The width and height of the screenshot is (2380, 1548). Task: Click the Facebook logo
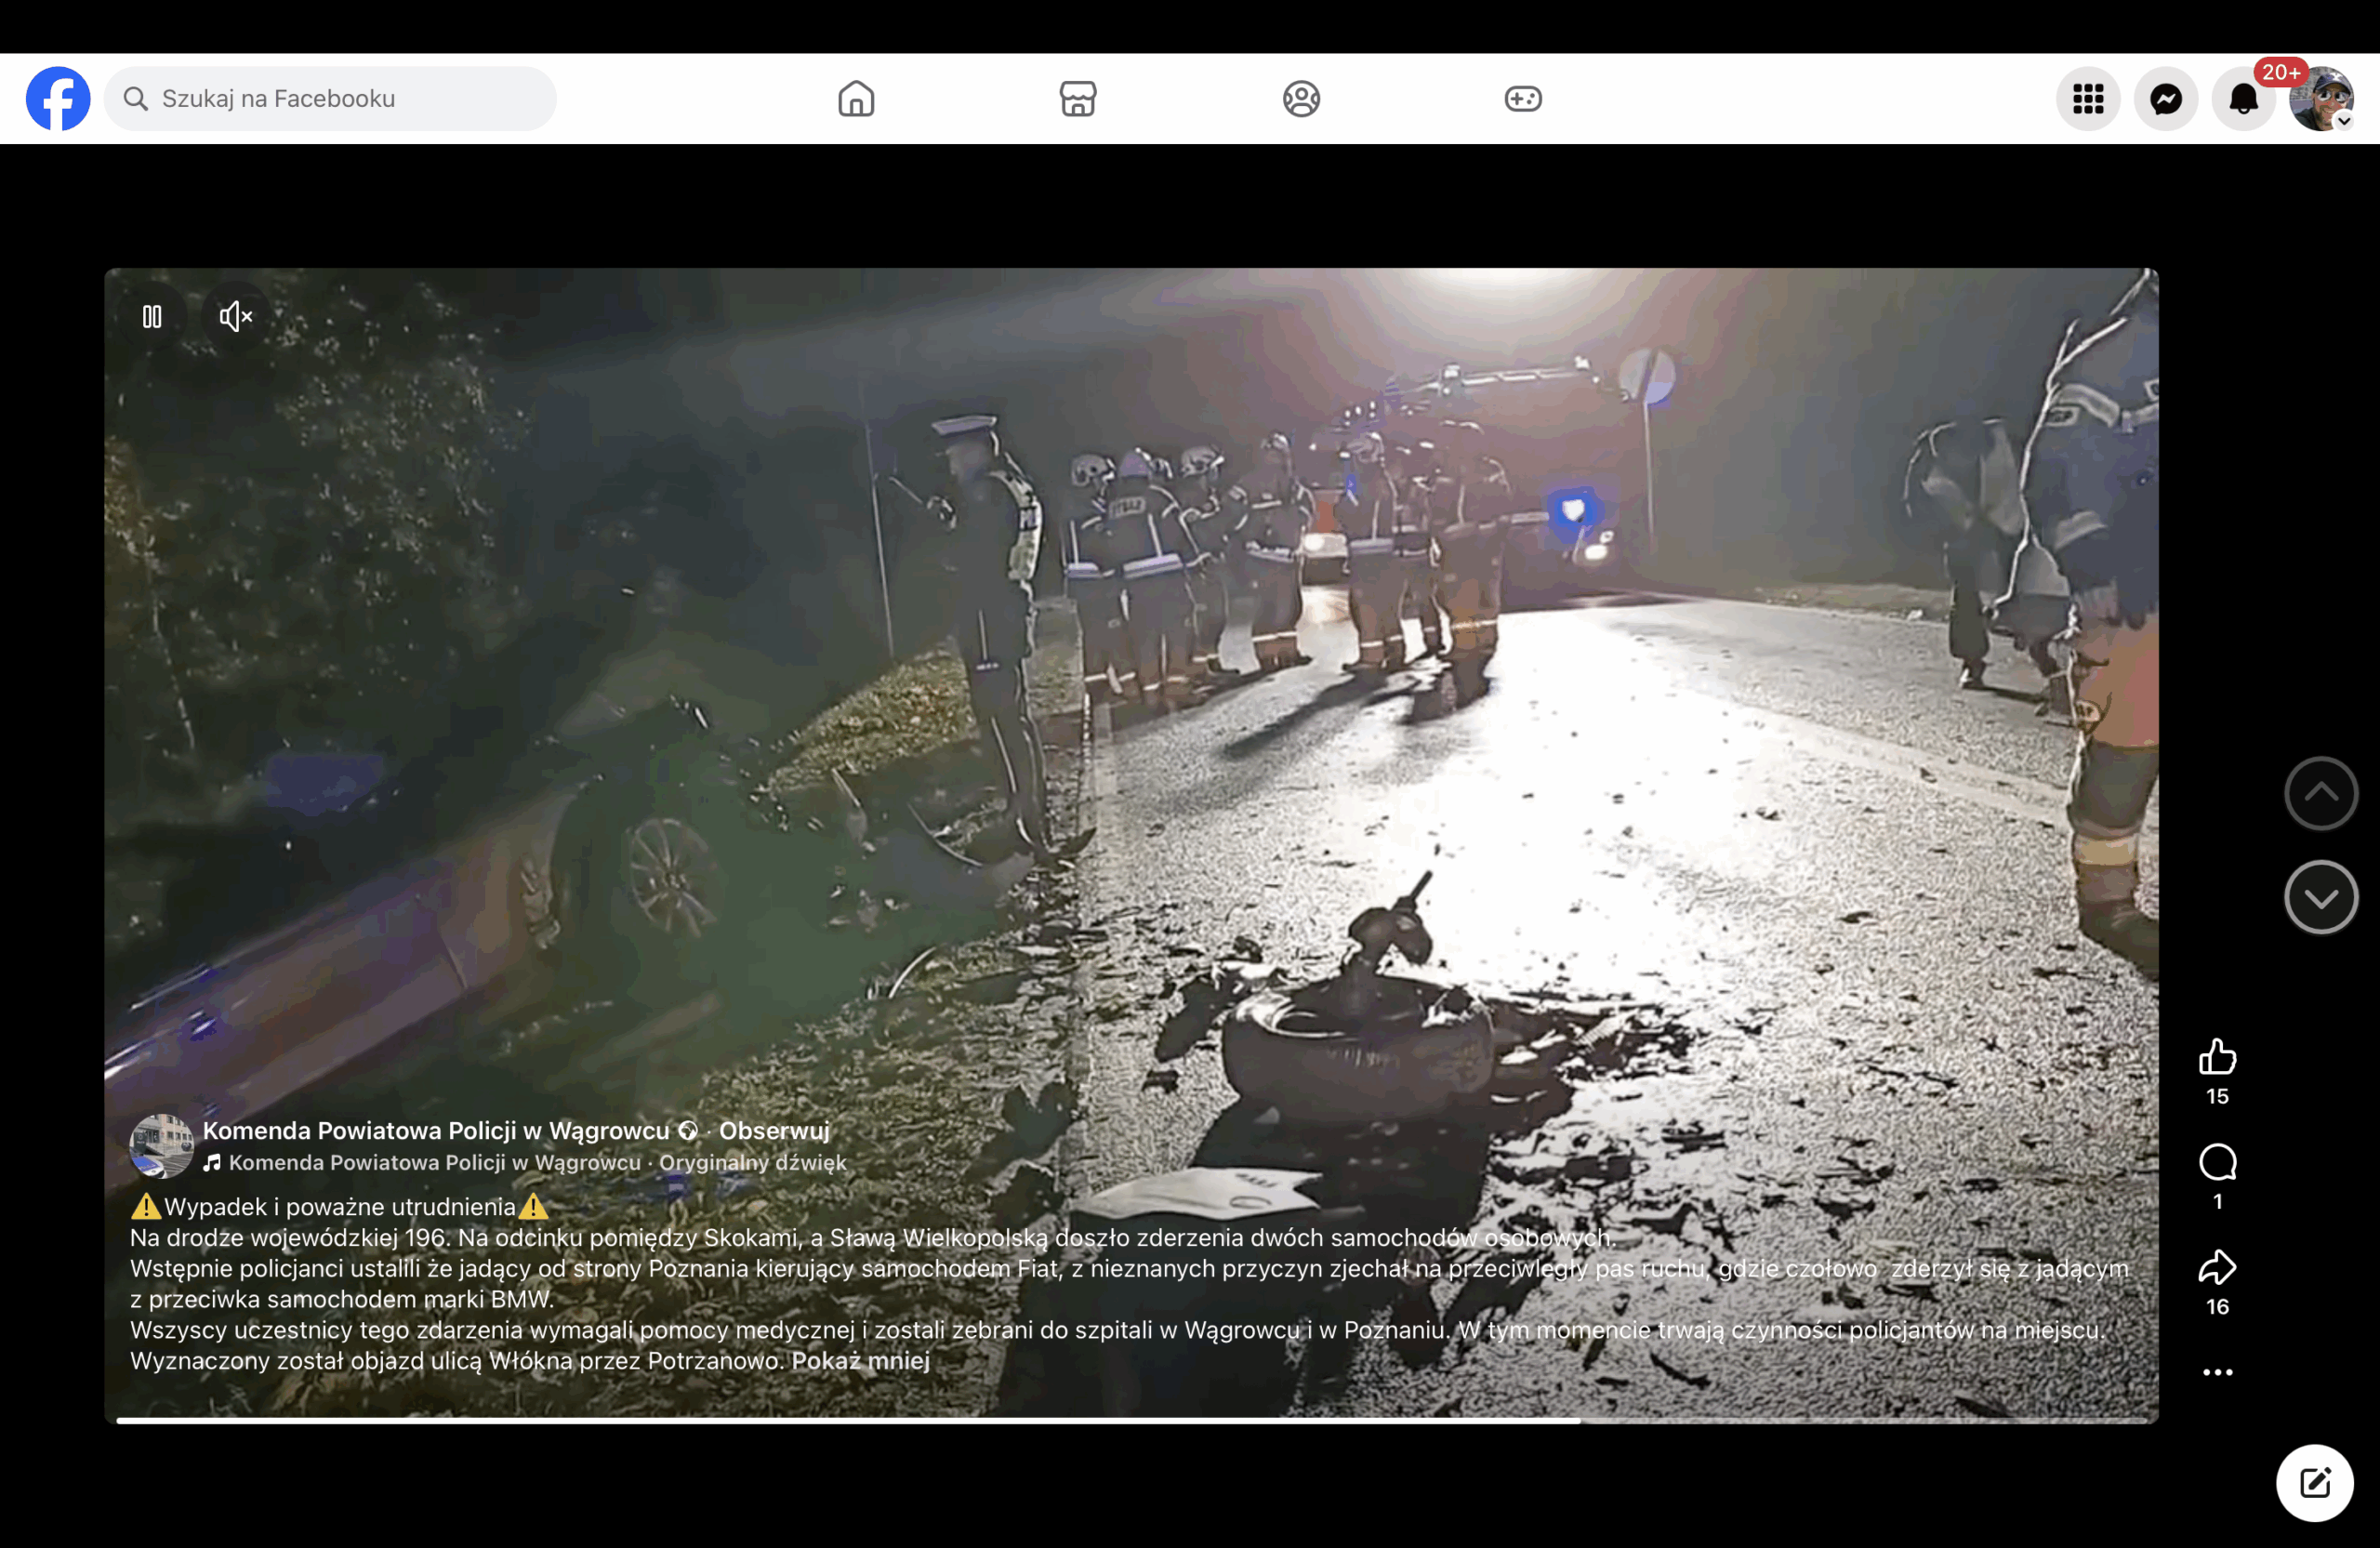point(58,99)
